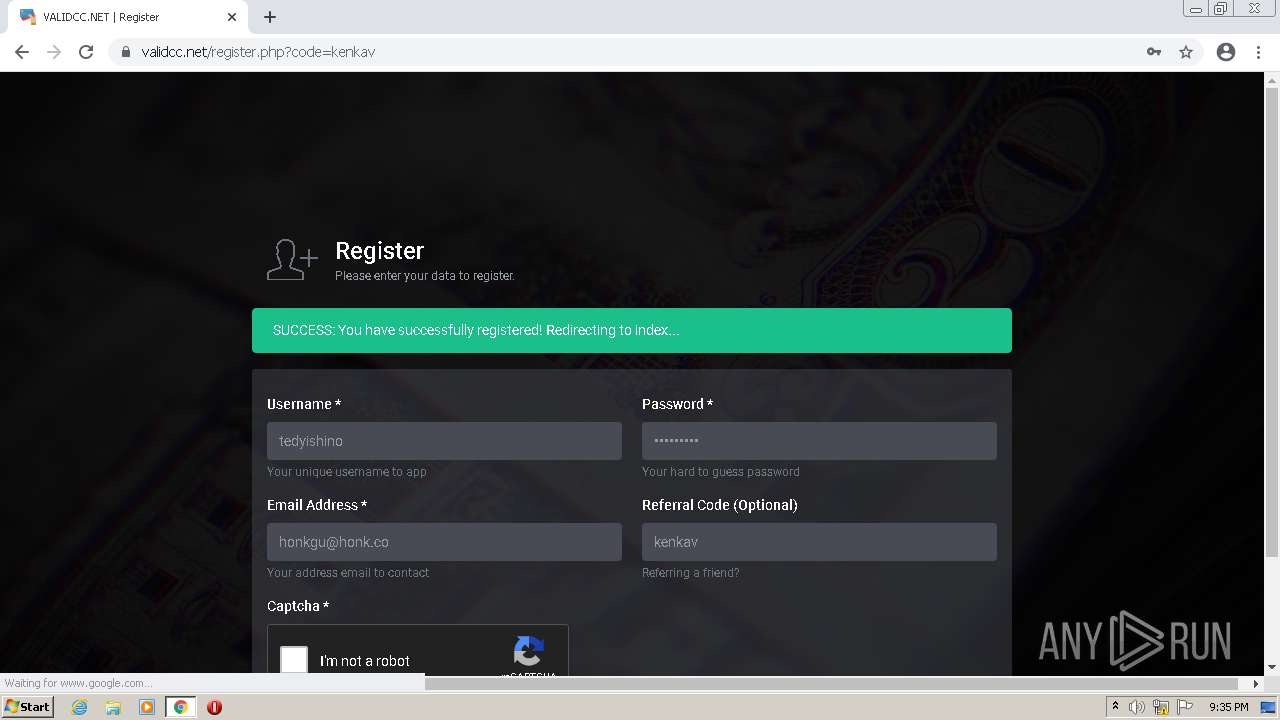1280x720 pixels.
Task: Open the Windows Start button
Action: click(27, 707)
